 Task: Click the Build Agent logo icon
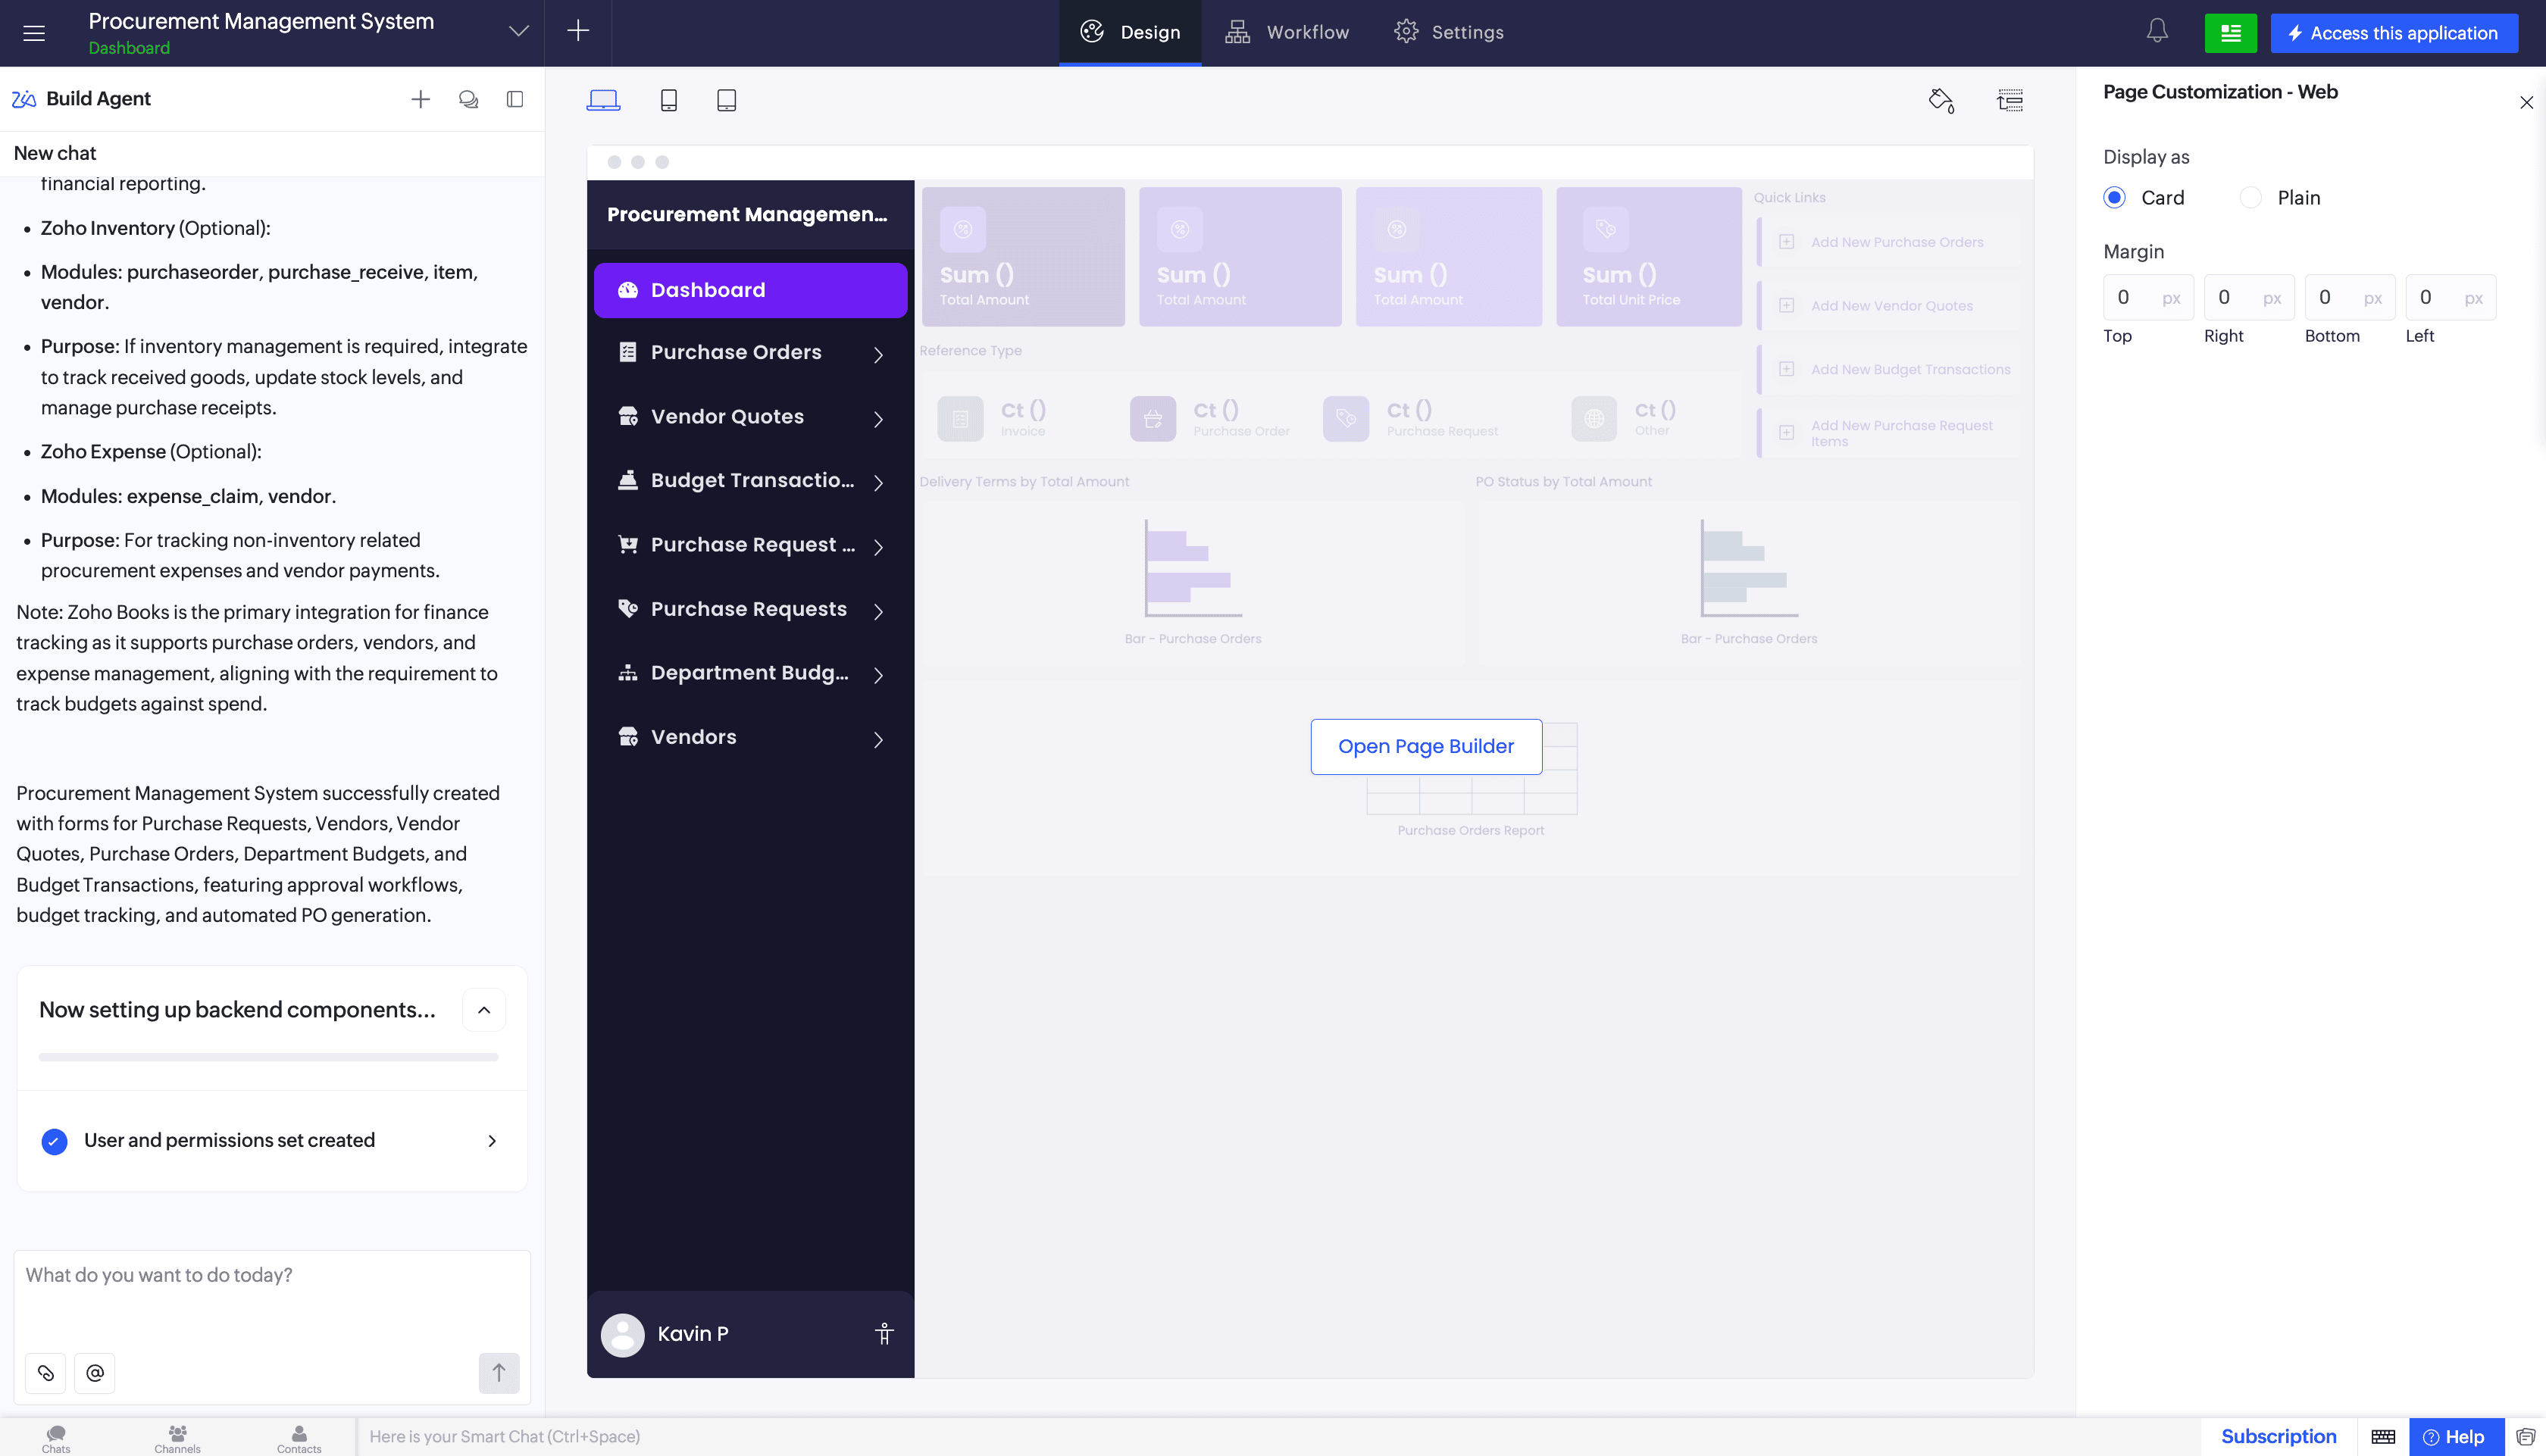[24, 99]
